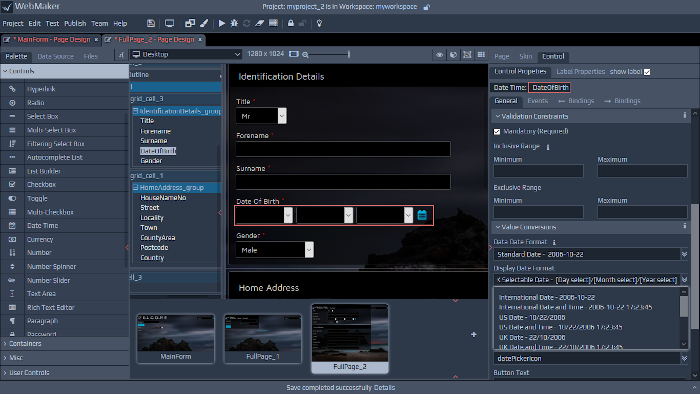Open the Gender dropdown showing Male
This screenshot has height=394, width=700.
[309, 250]
